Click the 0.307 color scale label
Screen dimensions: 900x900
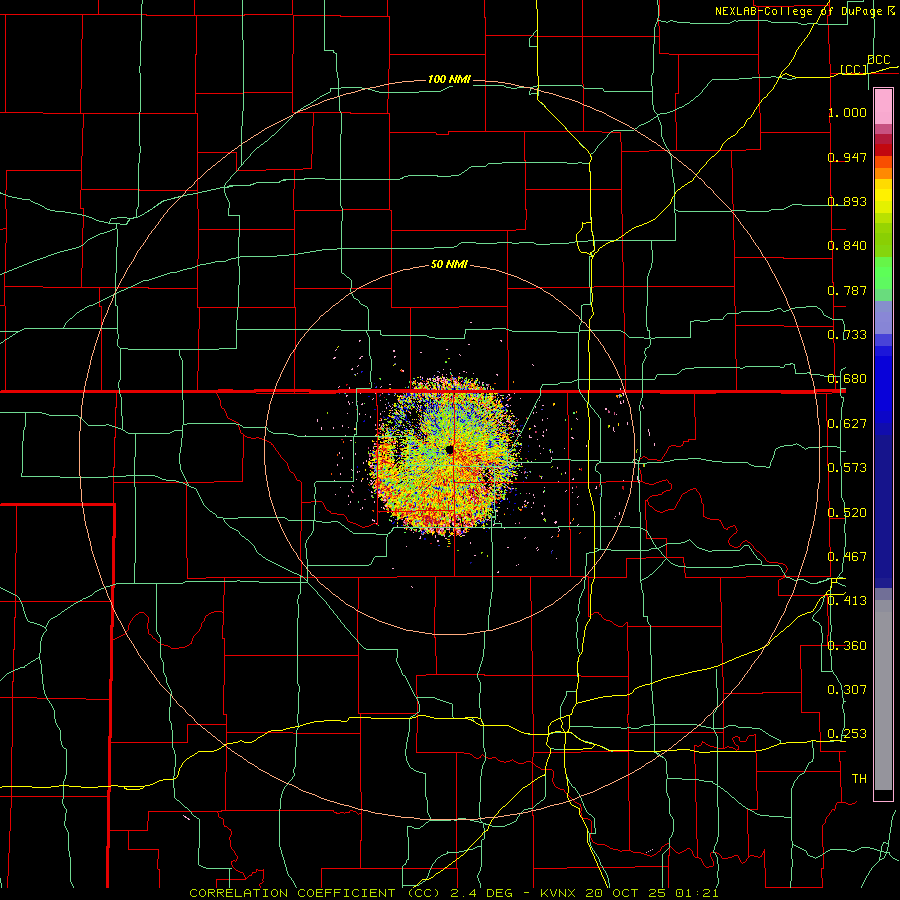click(847, 690)
